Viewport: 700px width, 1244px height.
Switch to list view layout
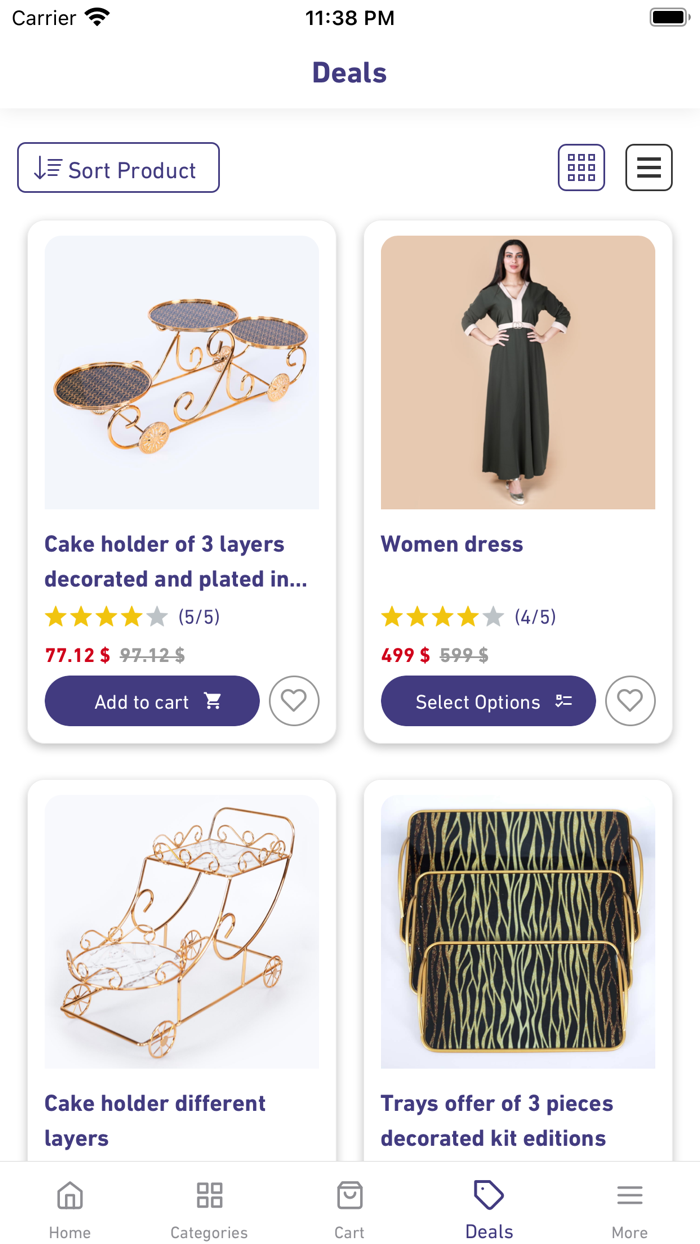(x=649, y=167)
